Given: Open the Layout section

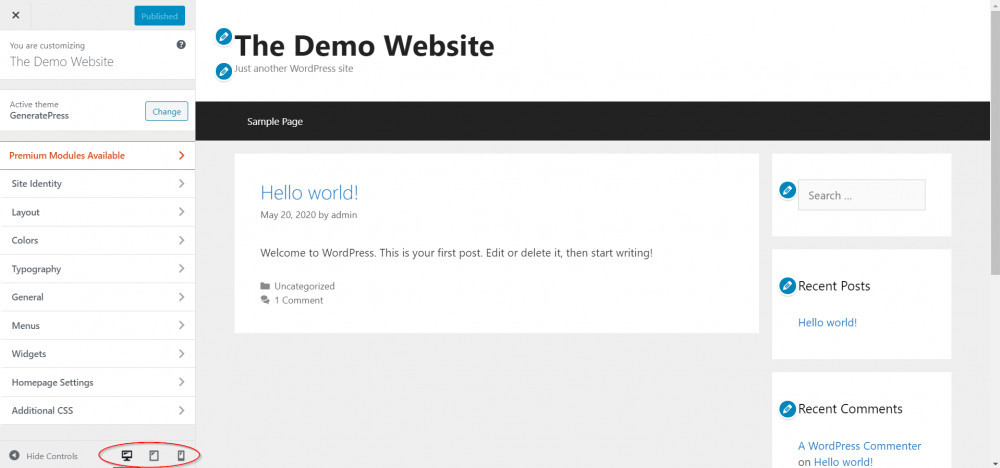Looking at the screenshot, I should 97,212.
